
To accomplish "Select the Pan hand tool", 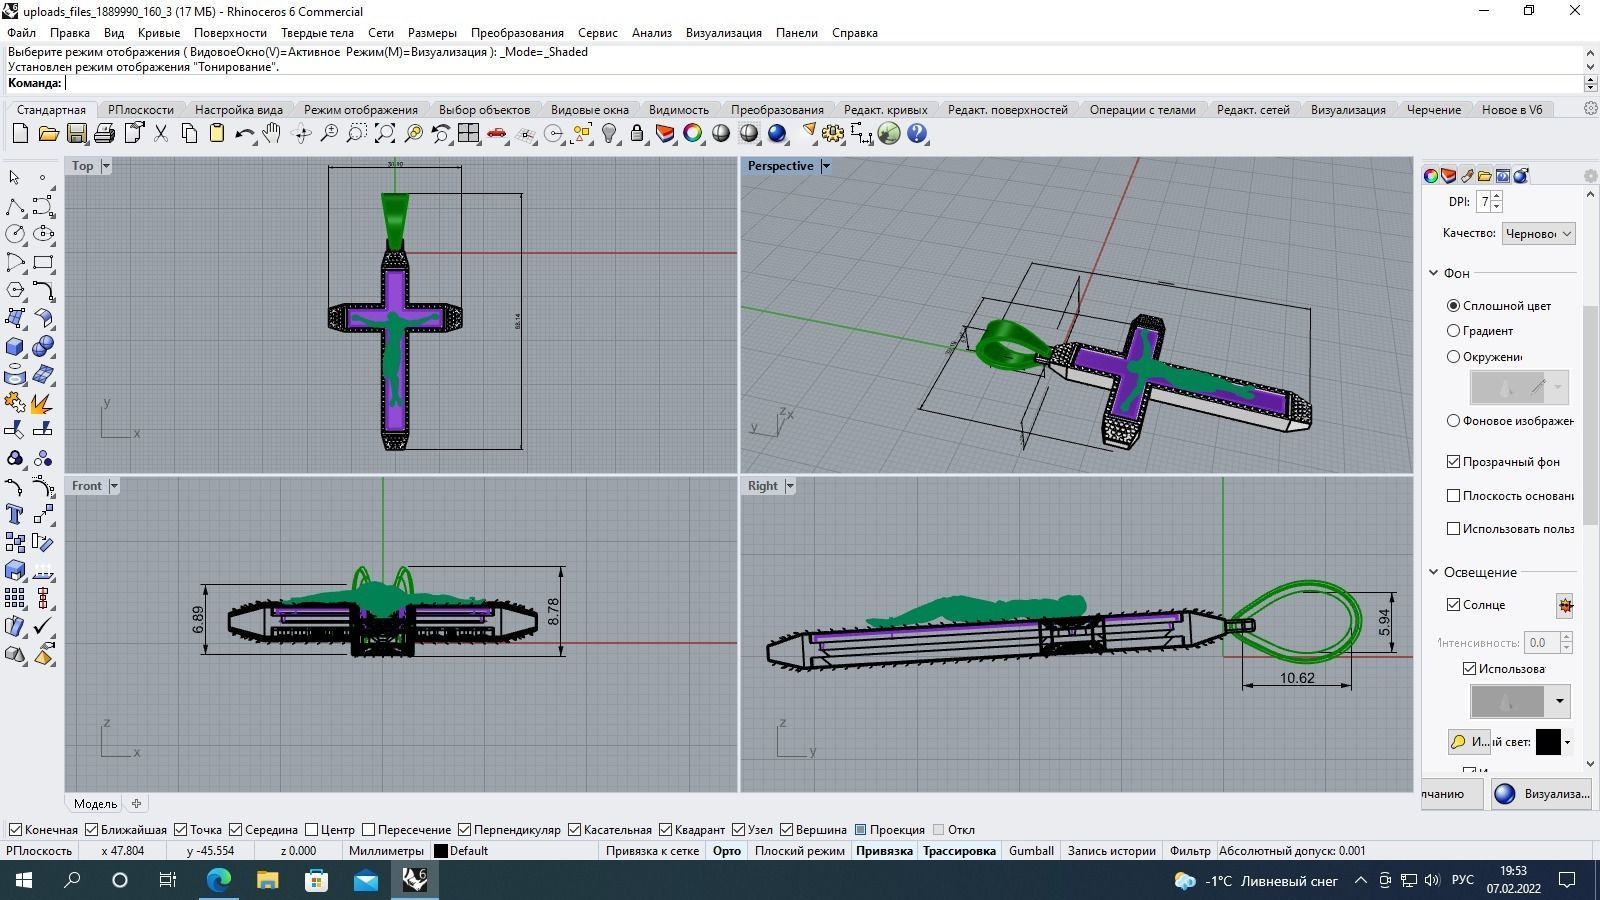I will pyautogui.click(x=272, y=133).
